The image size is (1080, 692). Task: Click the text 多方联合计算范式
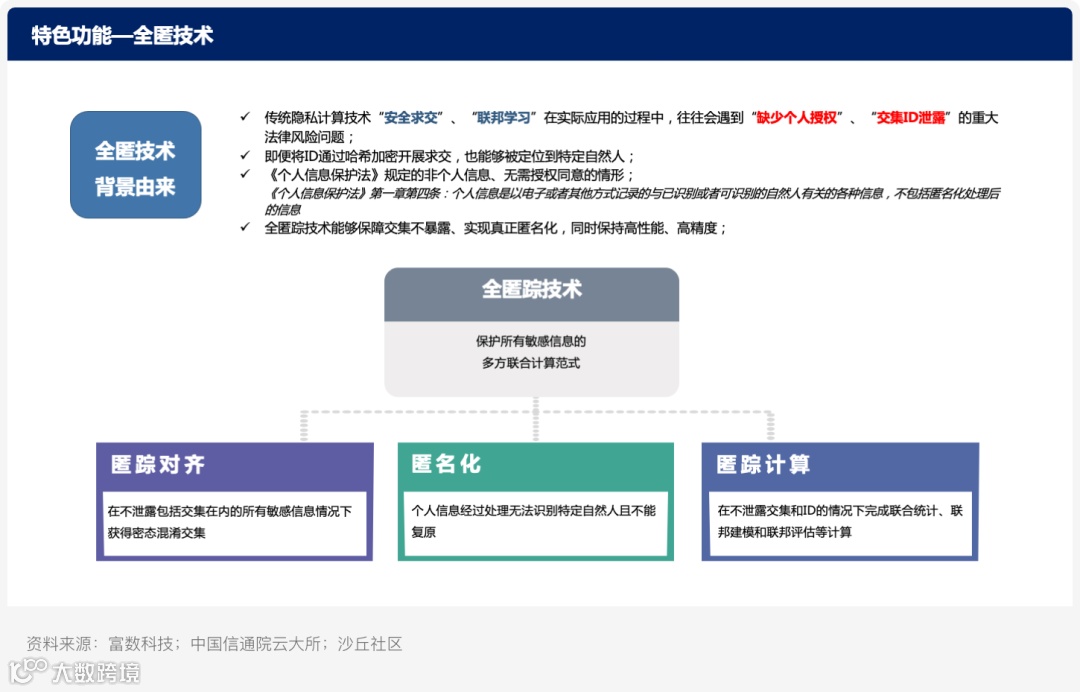(531, 363)
